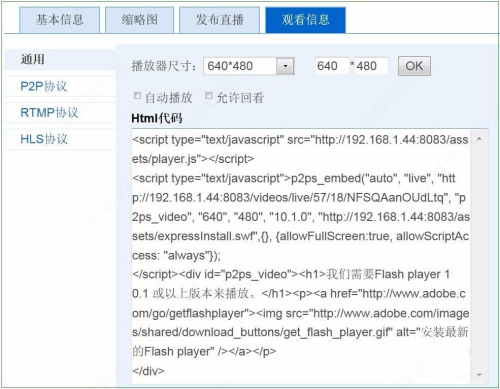
Task: Enable the 自动播放 checkbox
Action: pos(137,96)
